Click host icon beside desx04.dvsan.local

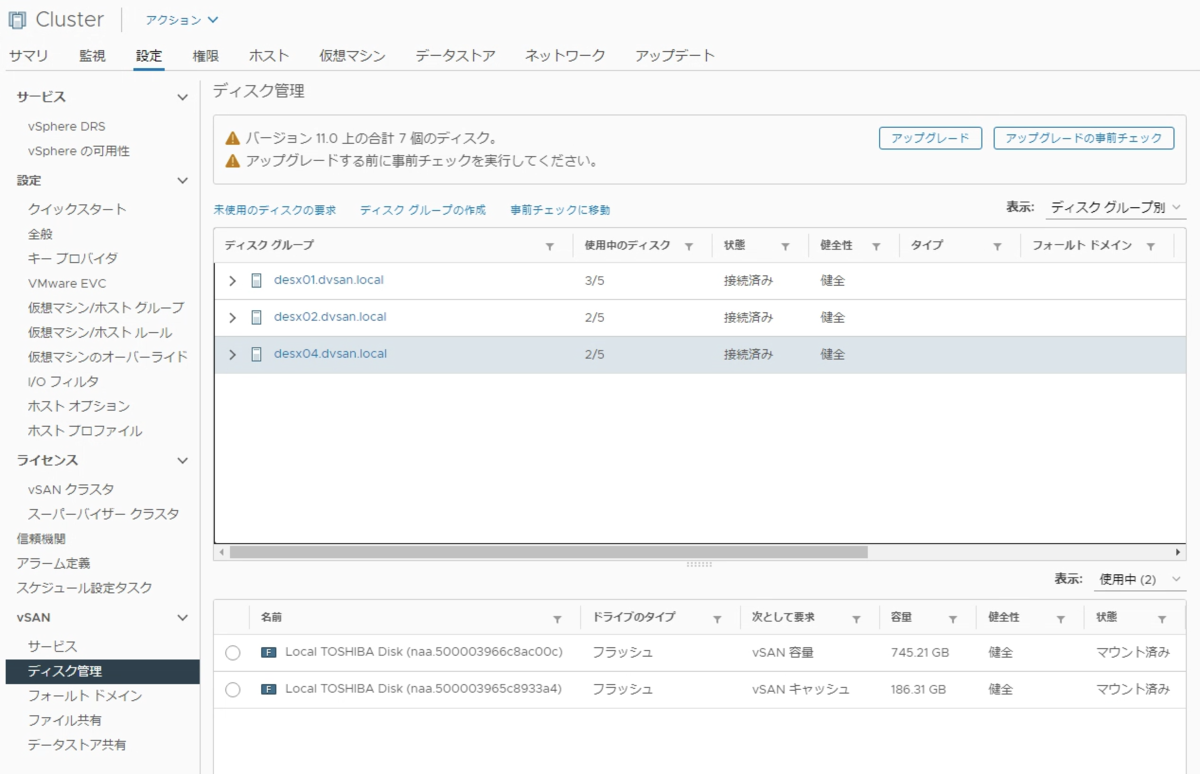pos(256,355)
